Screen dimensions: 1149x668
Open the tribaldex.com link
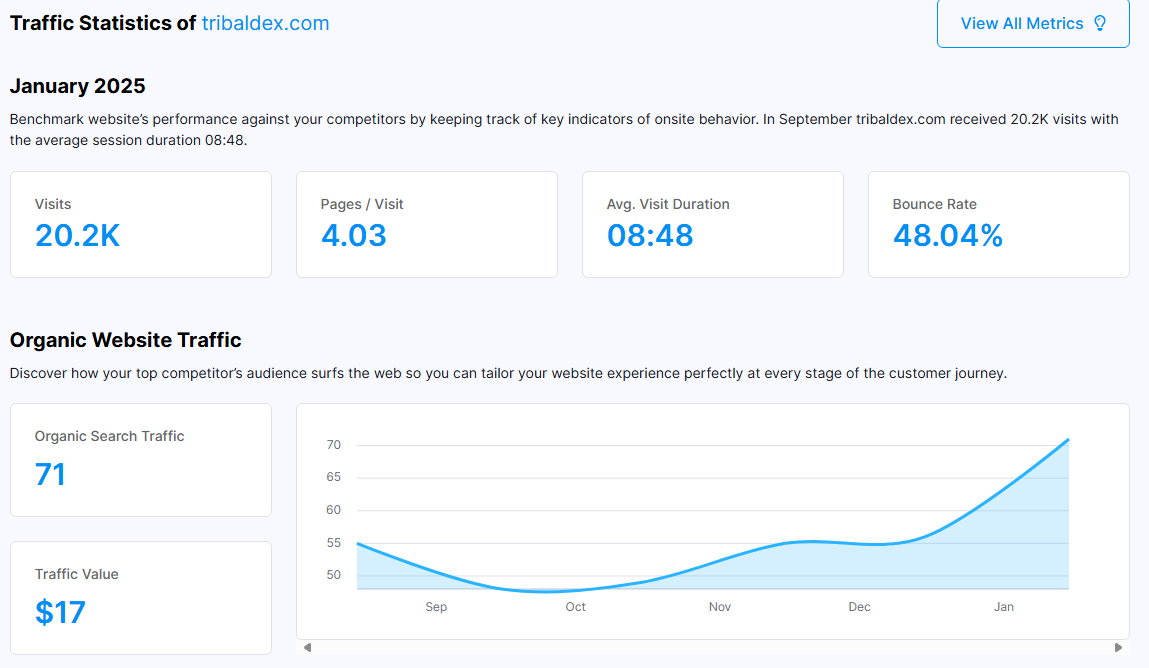pyautogui.click(x=265, y=23)
